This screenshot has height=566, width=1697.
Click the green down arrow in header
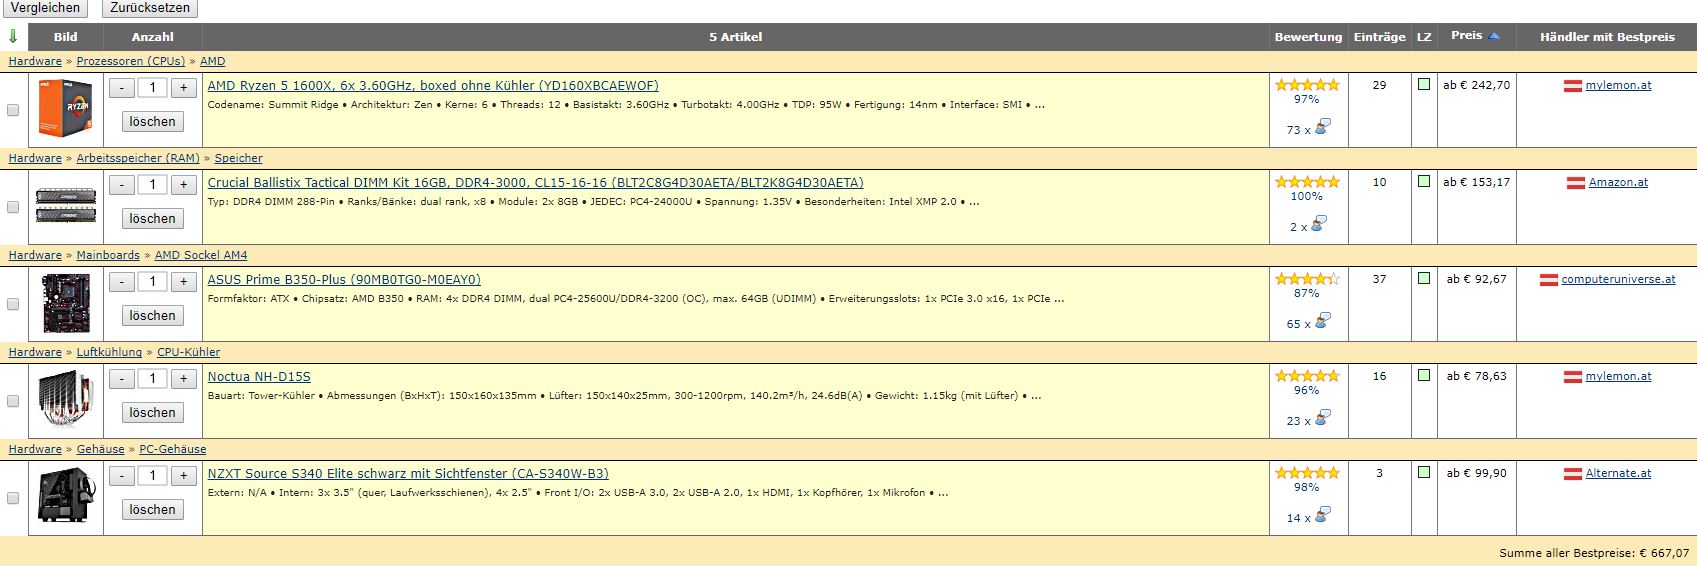click(13, 37)
